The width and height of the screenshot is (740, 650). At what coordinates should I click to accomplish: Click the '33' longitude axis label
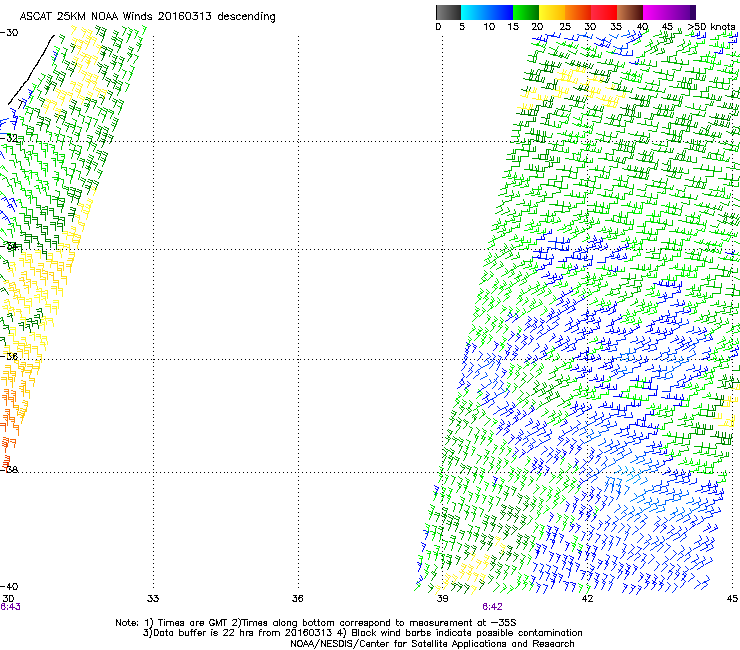153,599
